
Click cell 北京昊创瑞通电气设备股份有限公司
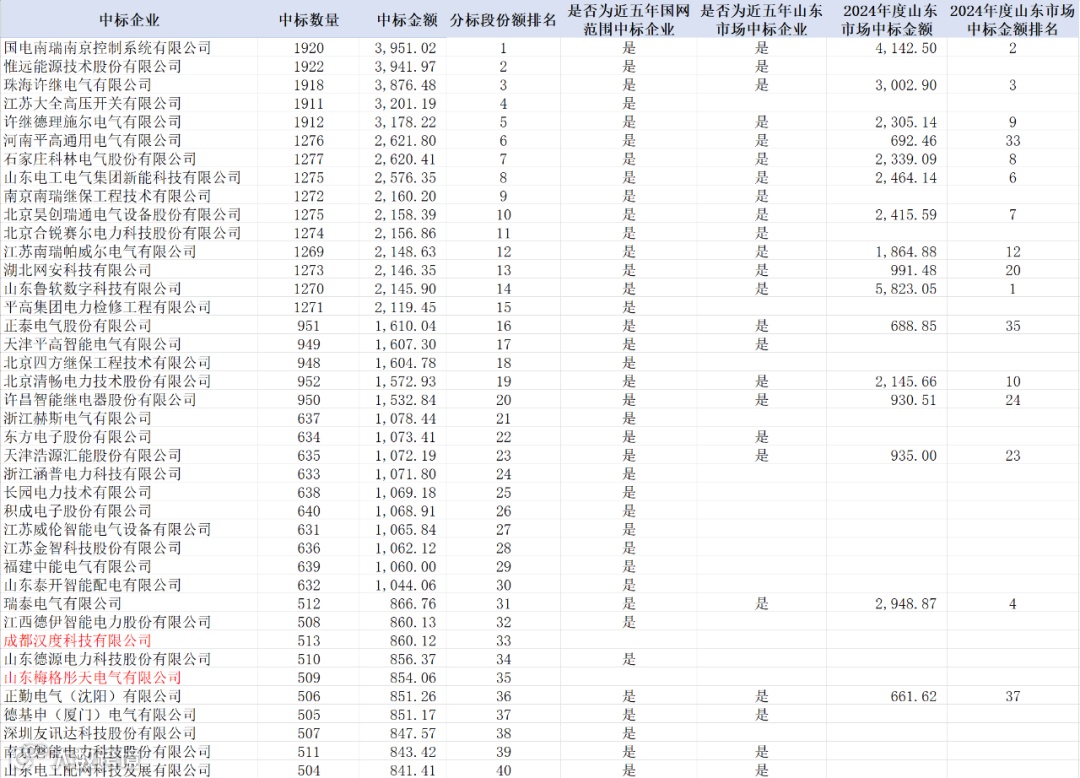[x=123, y=215]
